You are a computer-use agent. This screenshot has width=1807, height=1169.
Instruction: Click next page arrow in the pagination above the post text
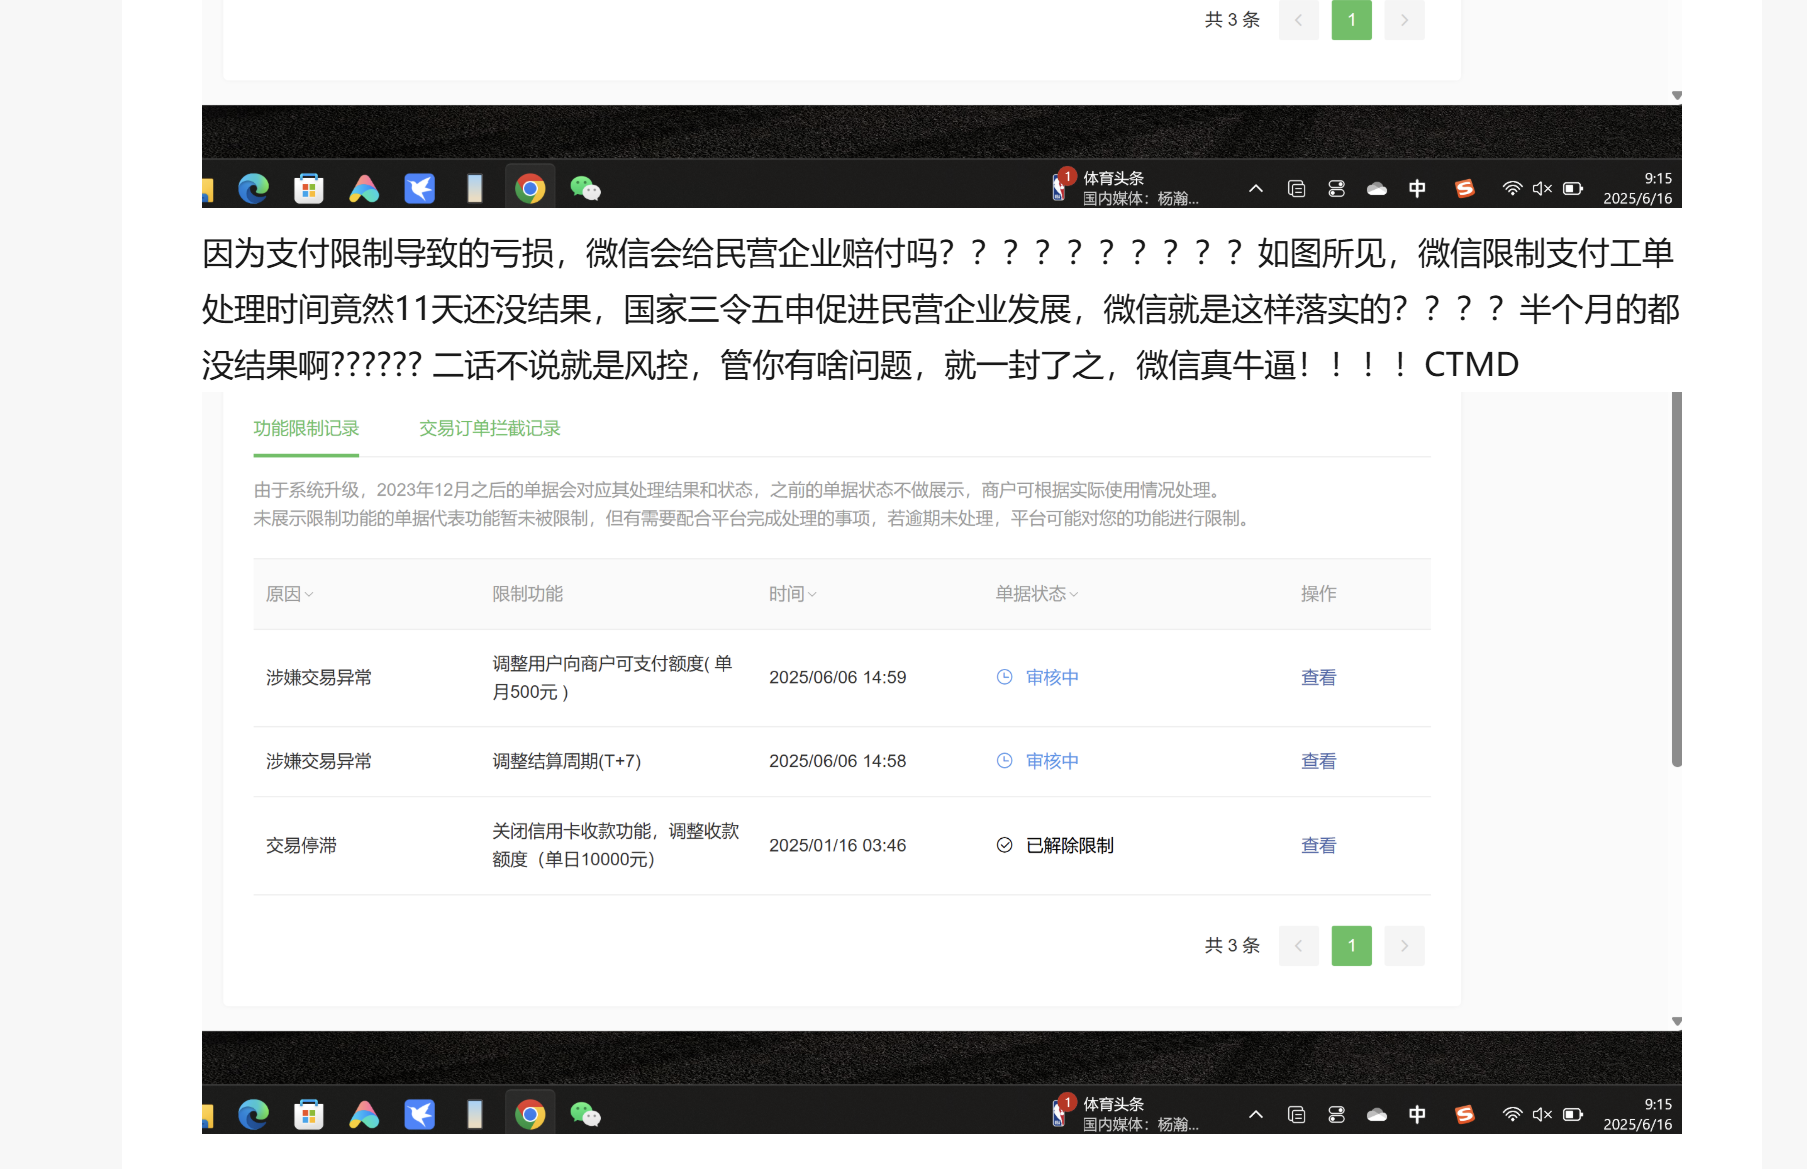(x=1405, y=20)
